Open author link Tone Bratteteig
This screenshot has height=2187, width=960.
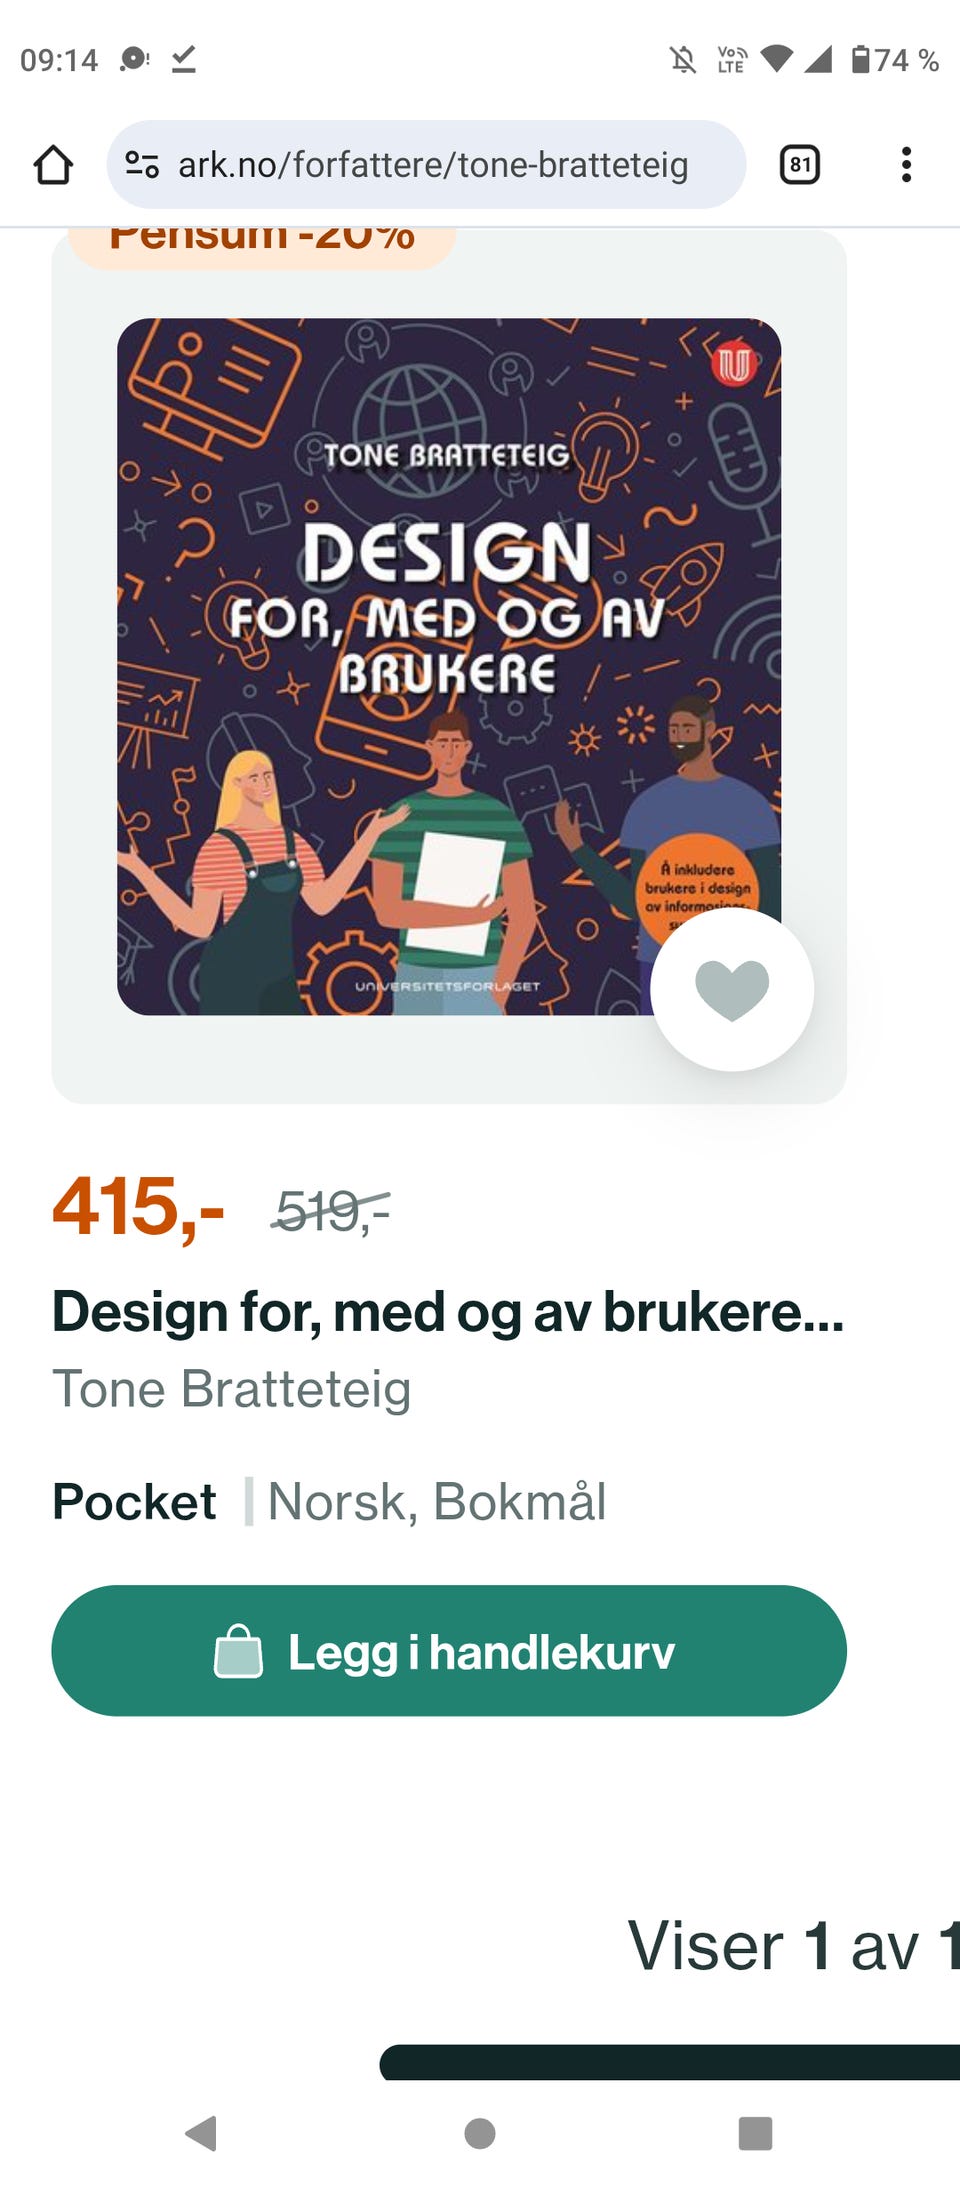point(232,1389)
